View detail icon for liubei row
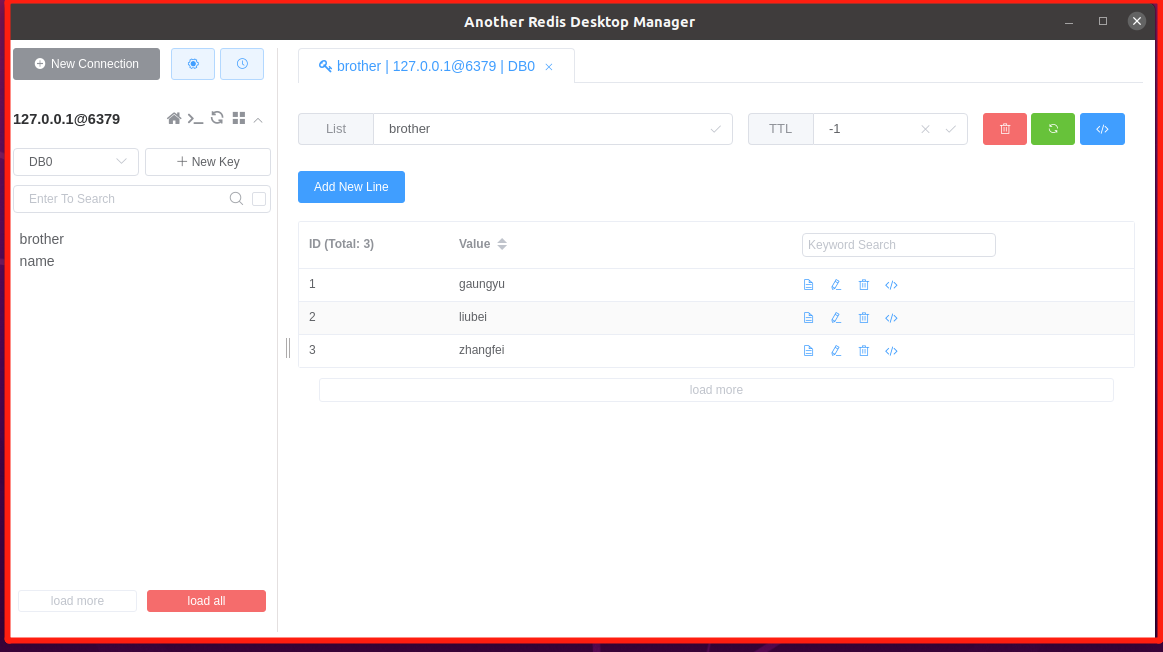The width and height of the screenshot is (1163, 652). (808, 317)
